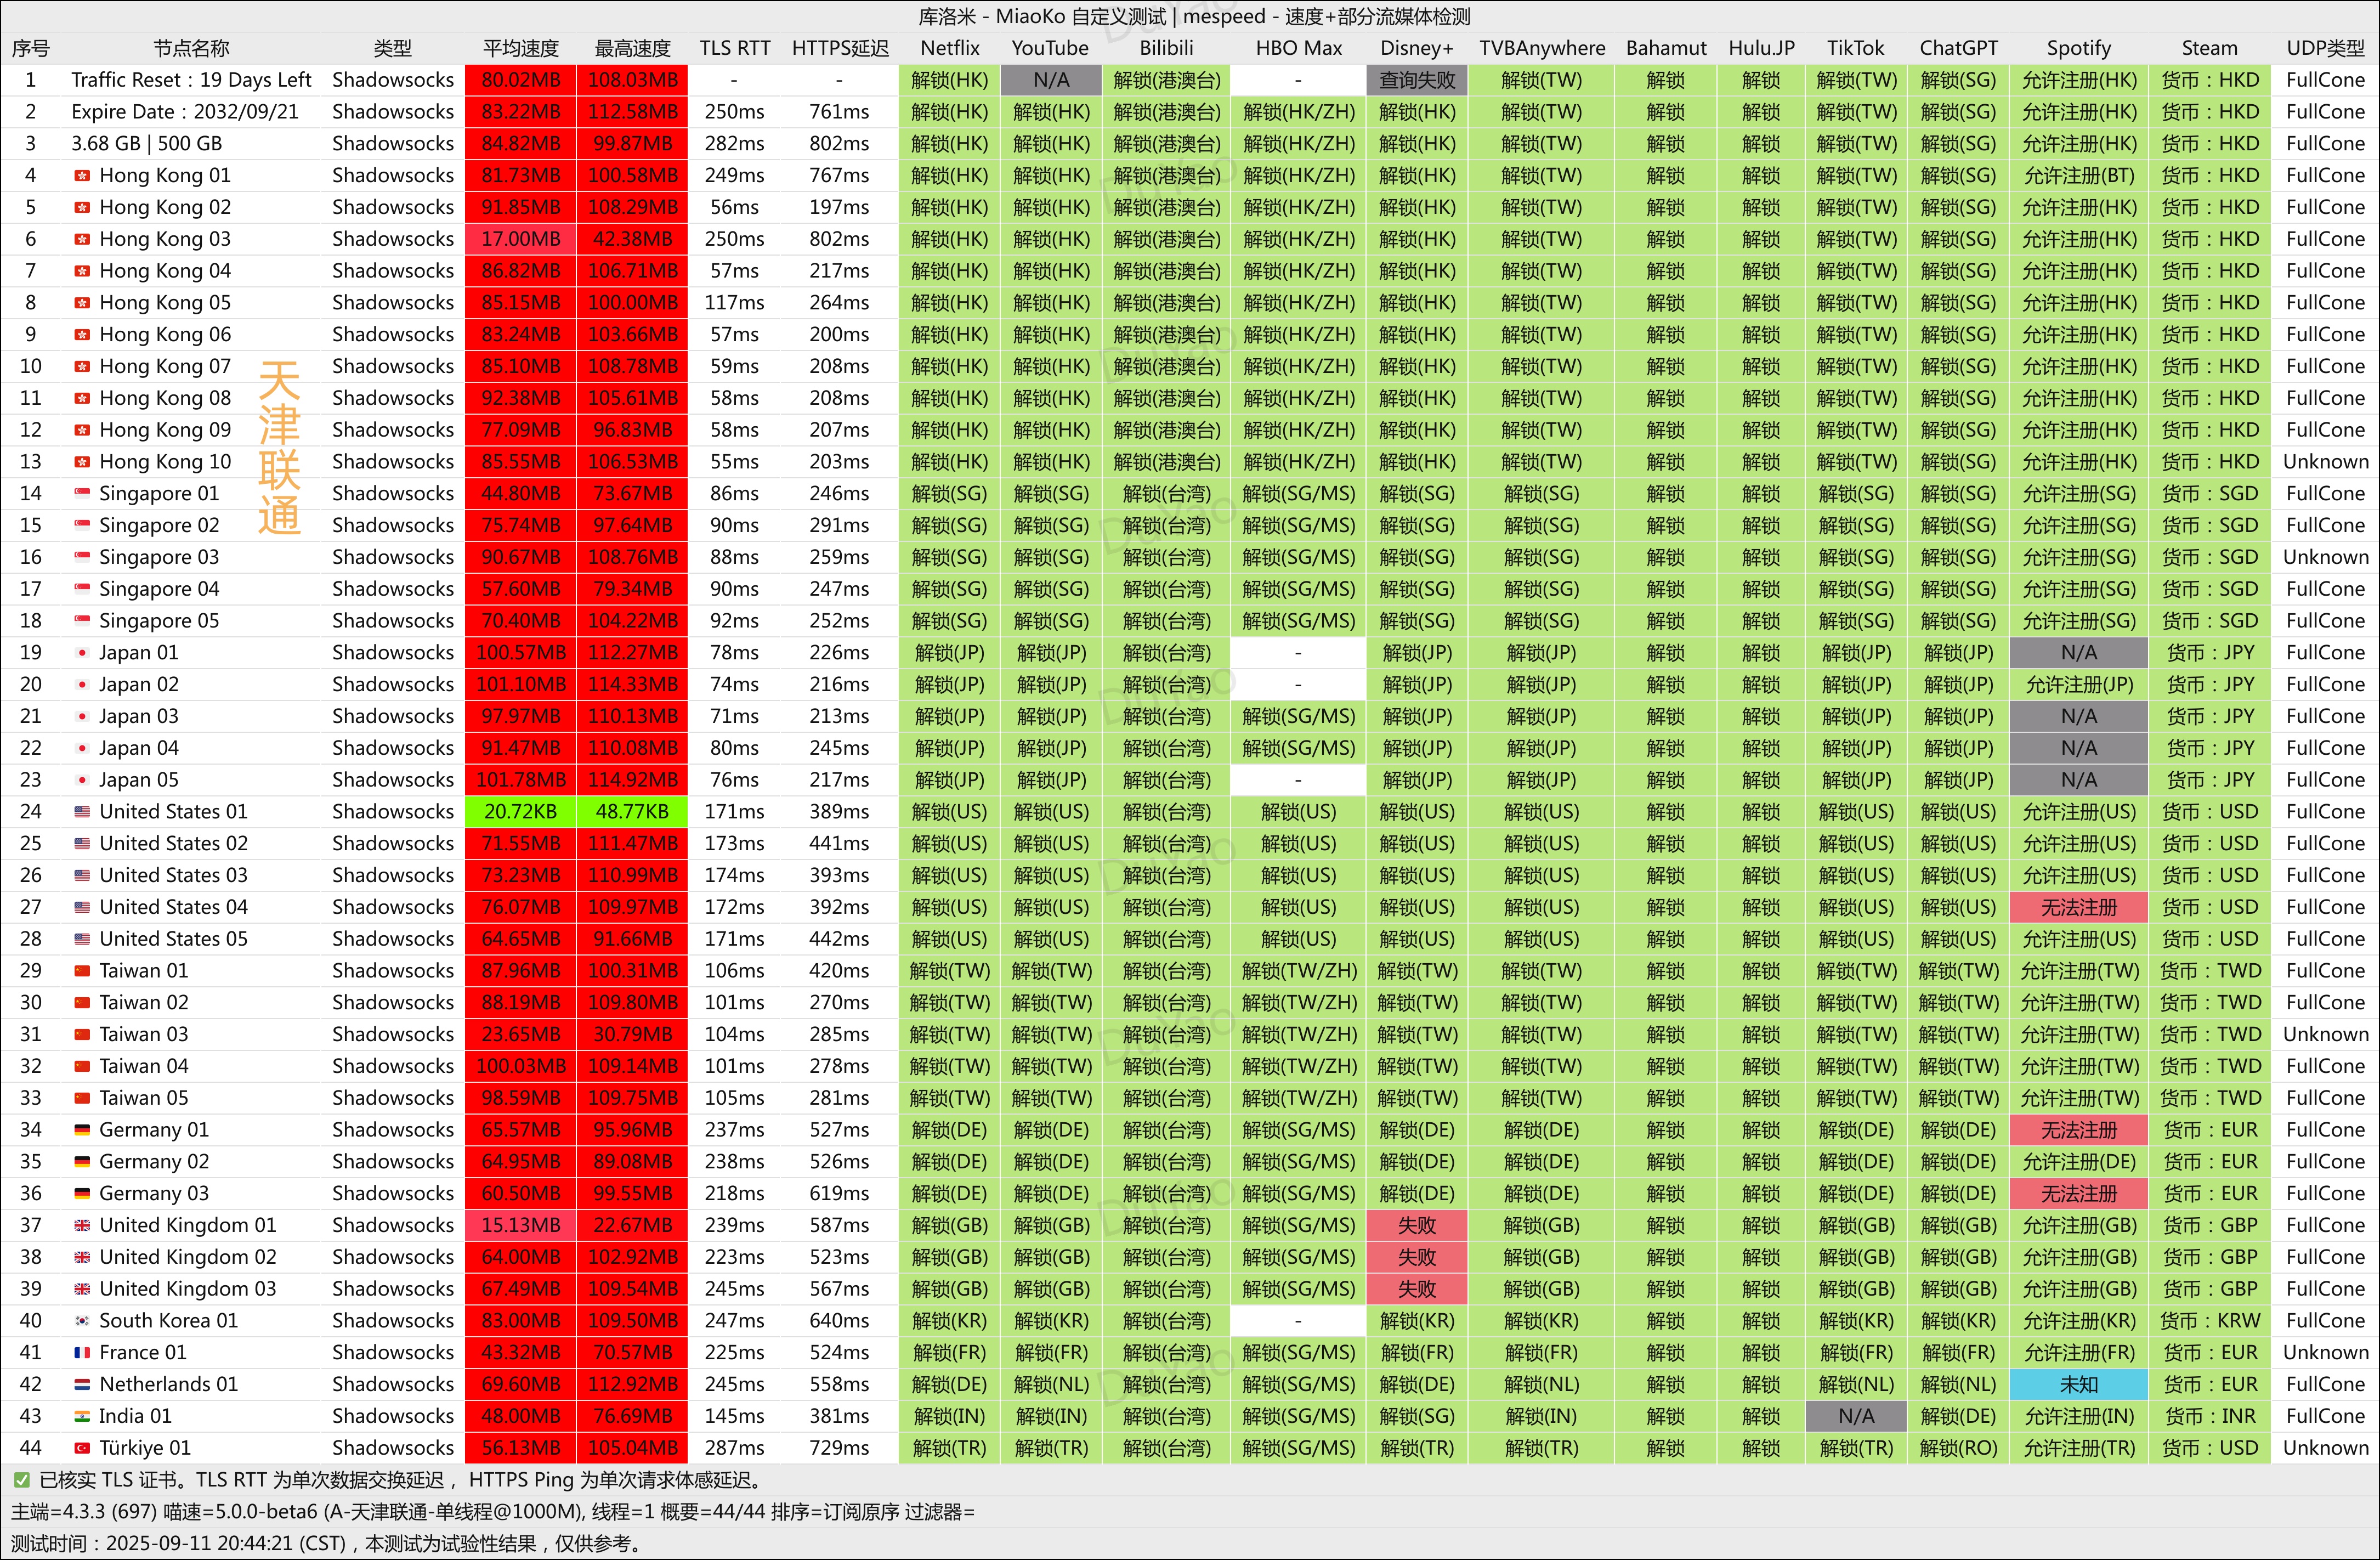
Task: Click the Taiwan 05 flag icon
Action: [82, 1098]
